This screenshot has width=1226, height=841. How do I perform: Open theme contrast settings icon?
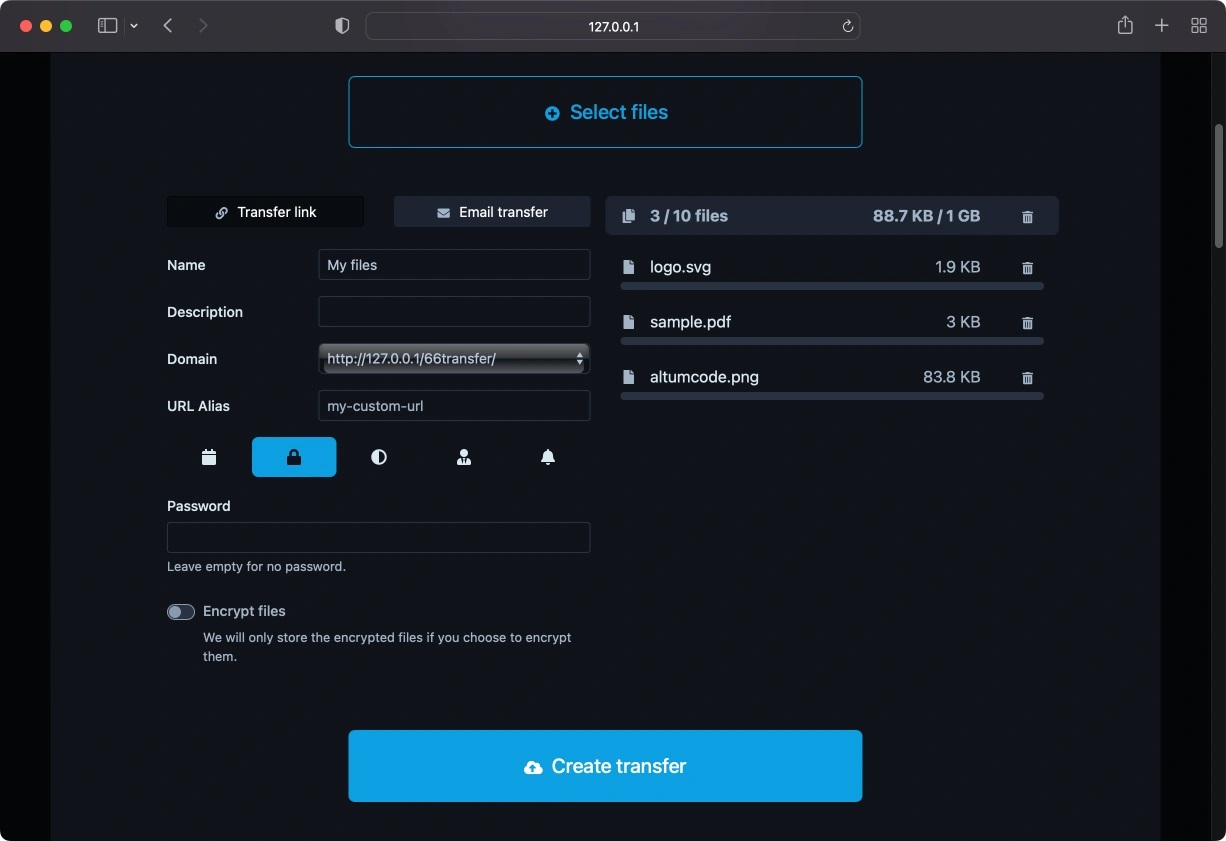379,457
